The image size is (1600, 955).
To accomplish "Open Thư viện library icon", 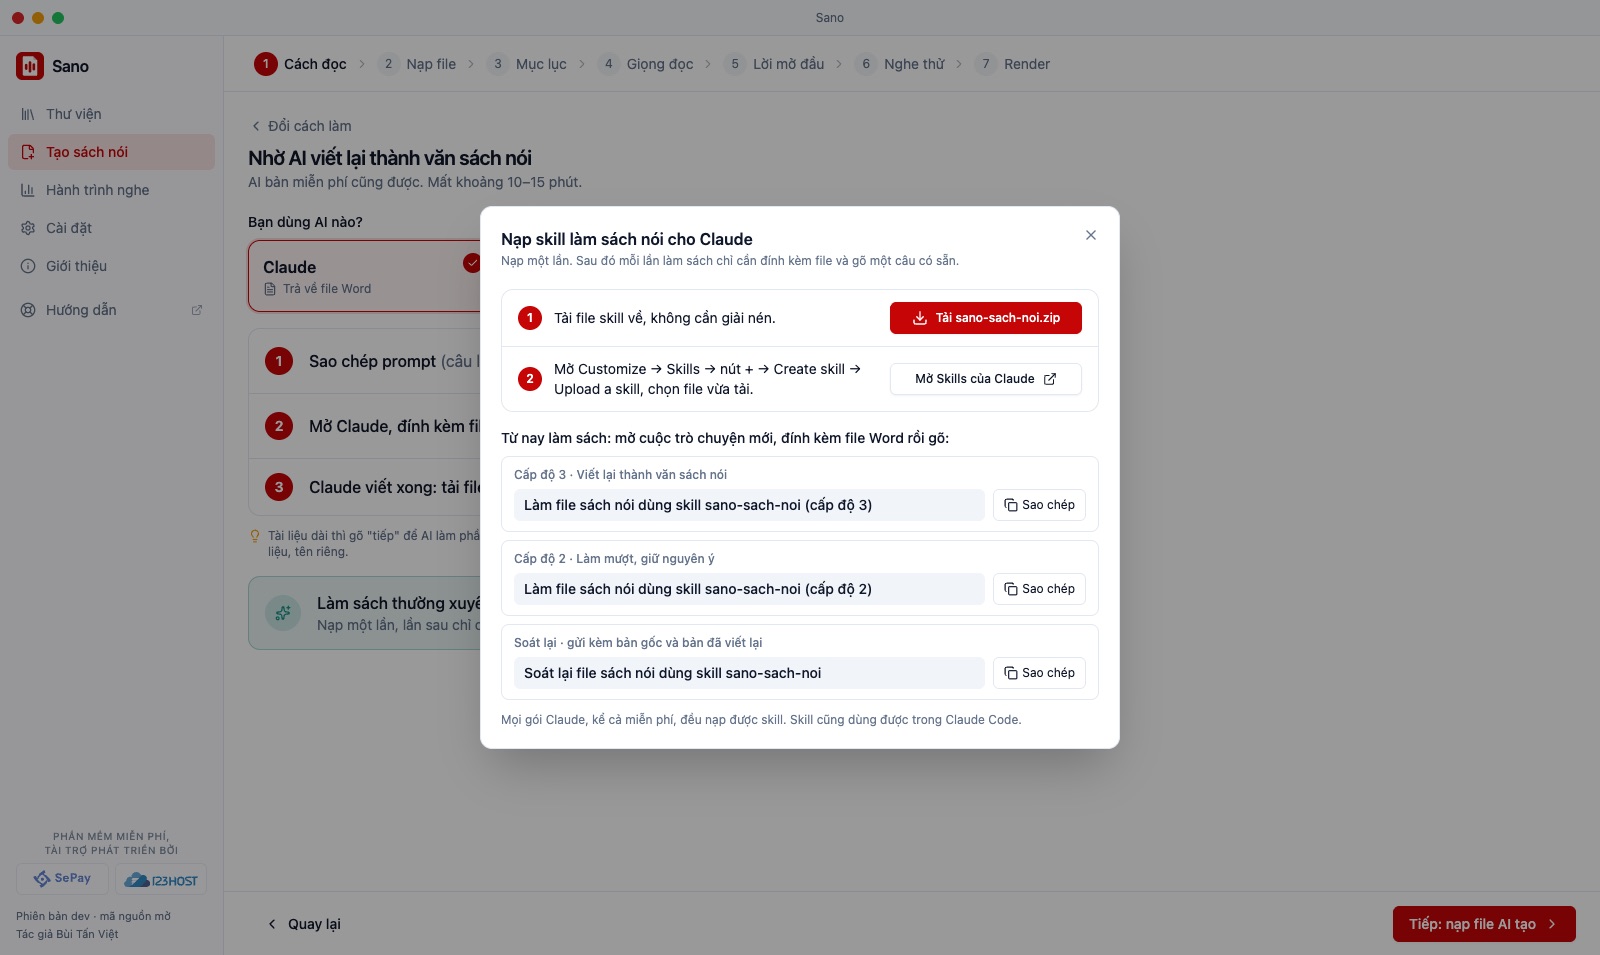I will [28, 114].
